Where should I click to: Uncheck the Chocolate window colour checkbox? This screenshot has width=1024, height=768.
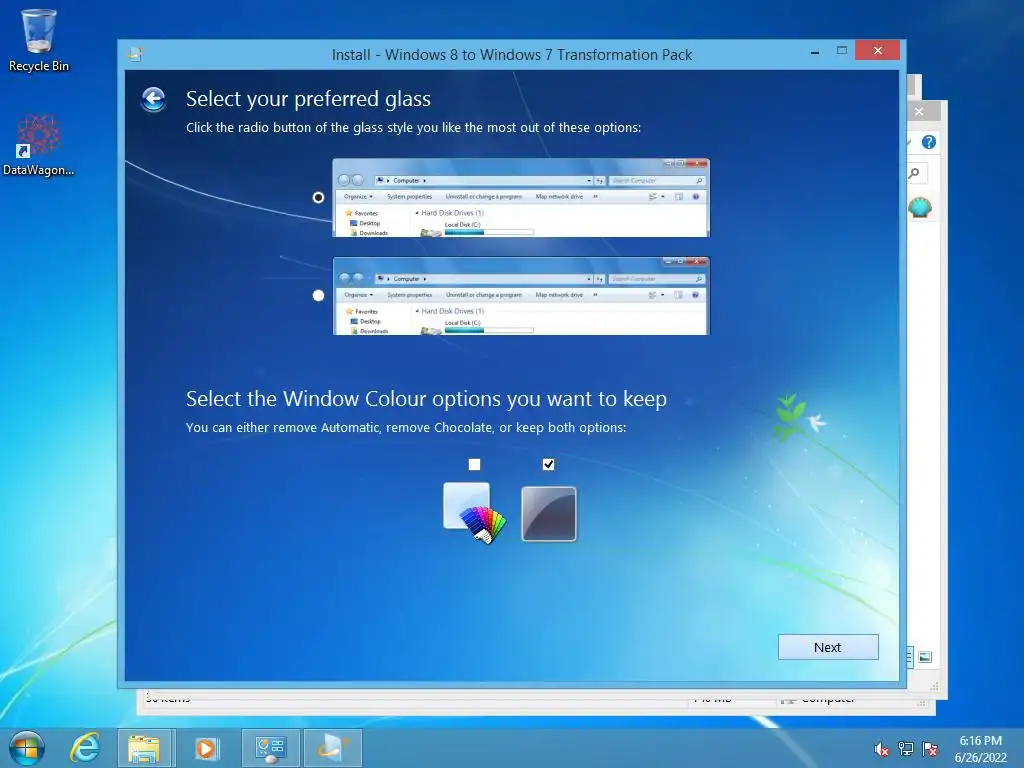tap(549, 464)
